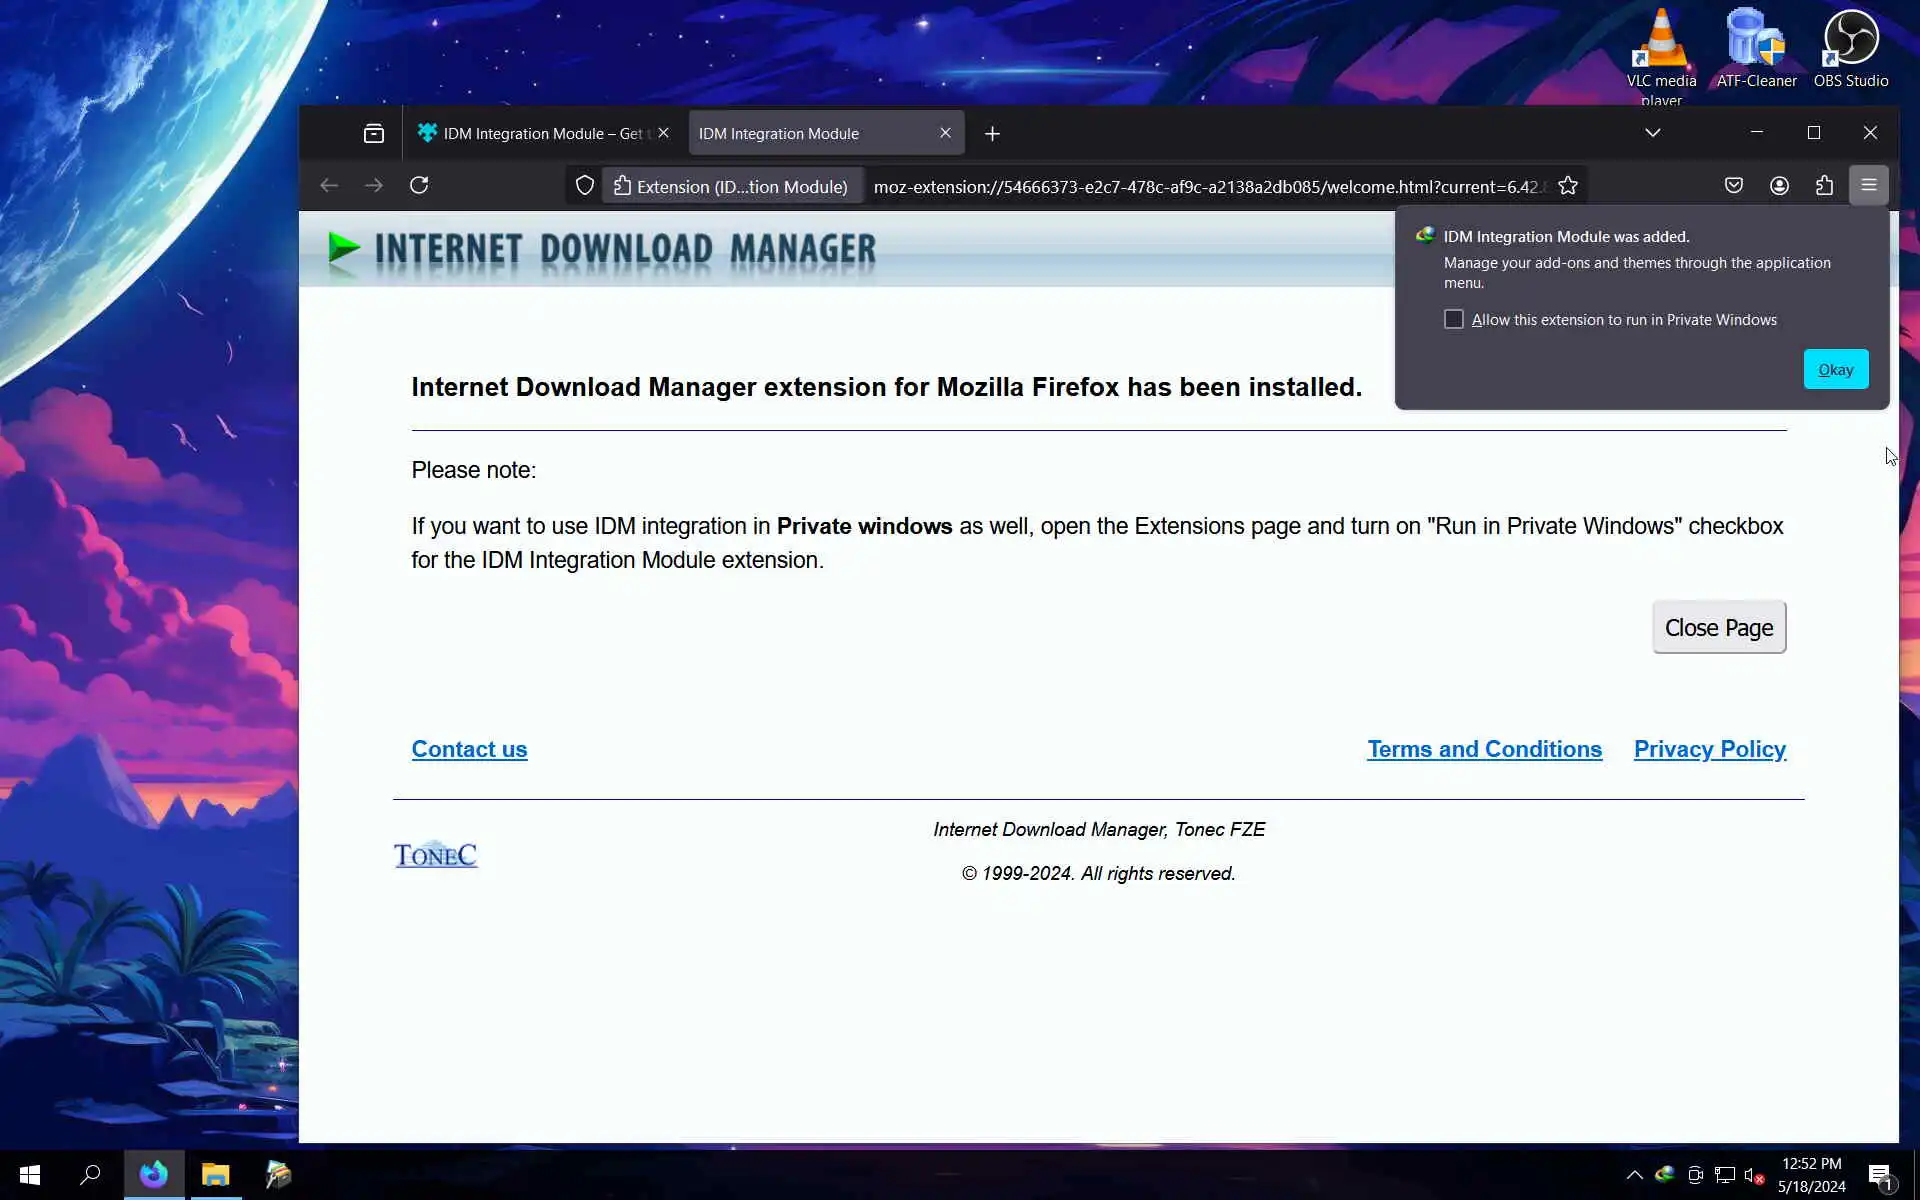Bookmark this page with star icon
Screen dimensions: 1920x1200
(x=1567, y=186)
